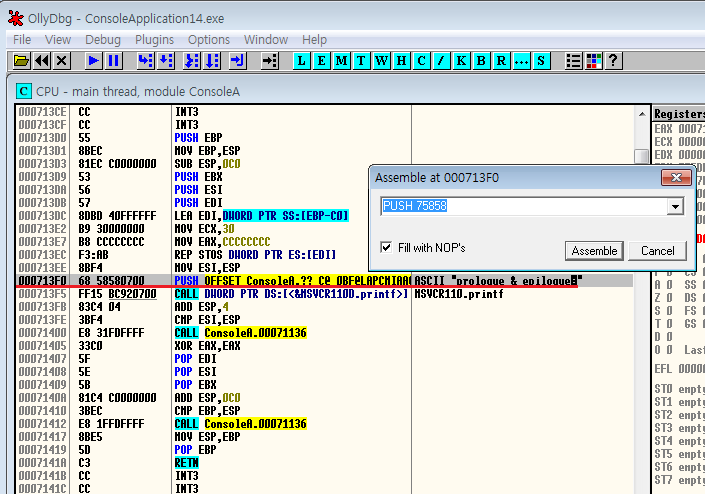
Task: Expand the assemble command history dropdown
Action: coord(675,206)
